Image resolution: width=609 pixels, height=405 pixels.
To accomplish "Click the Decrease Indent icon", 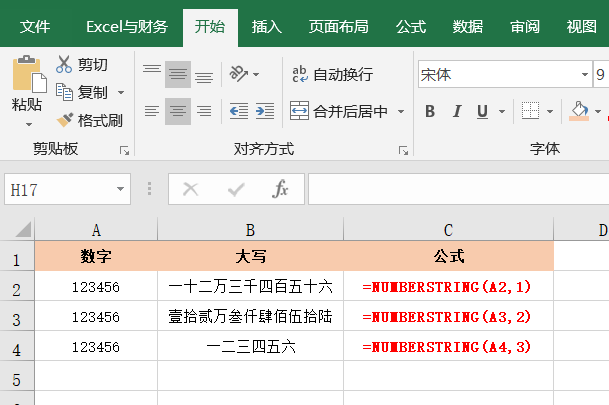I will (239, 111).
